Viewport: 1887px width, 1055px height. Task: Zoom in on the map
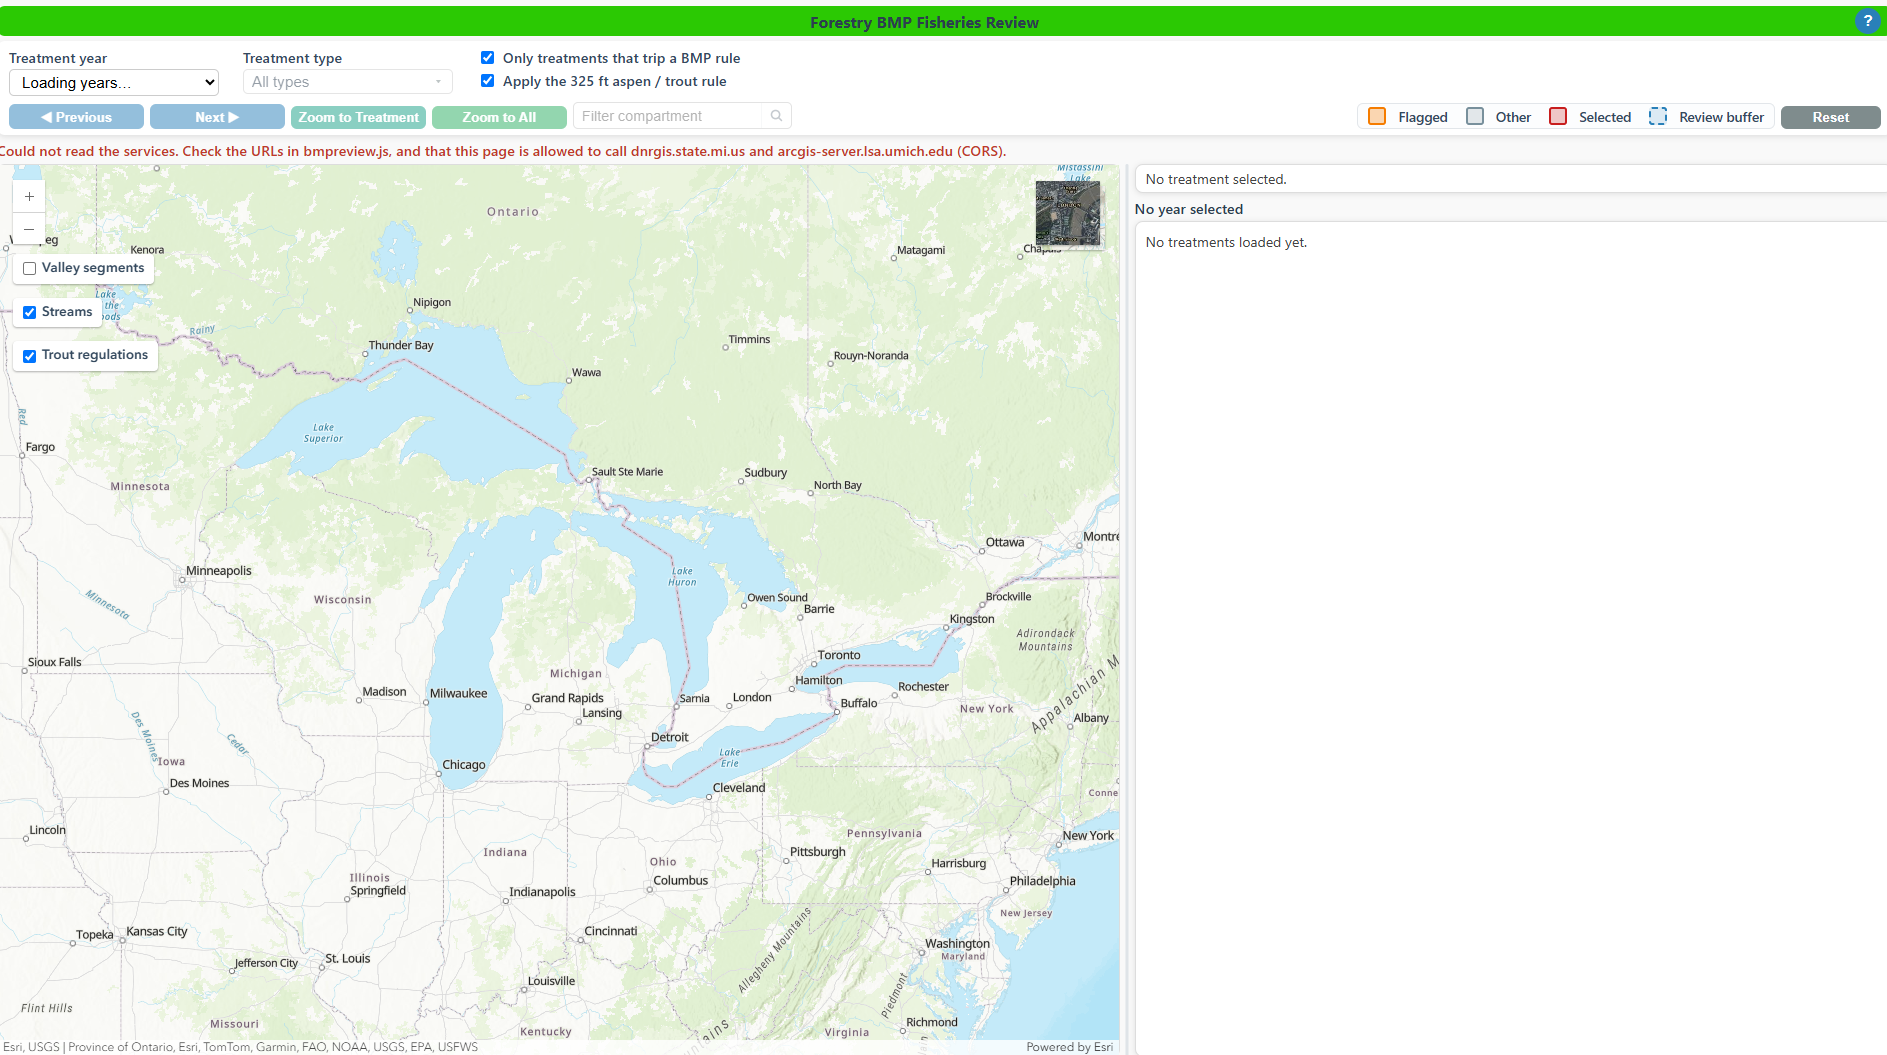(29, 197)
